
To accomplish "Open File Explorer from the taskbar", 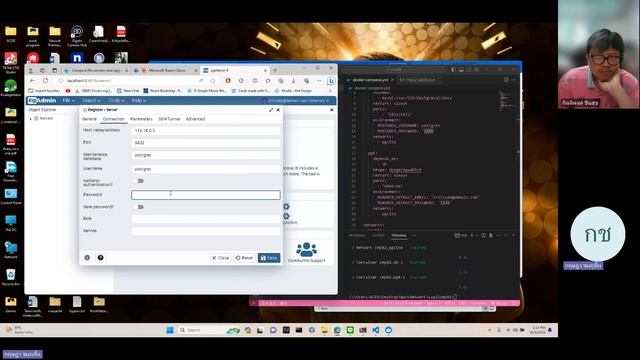I will (324, 330).
